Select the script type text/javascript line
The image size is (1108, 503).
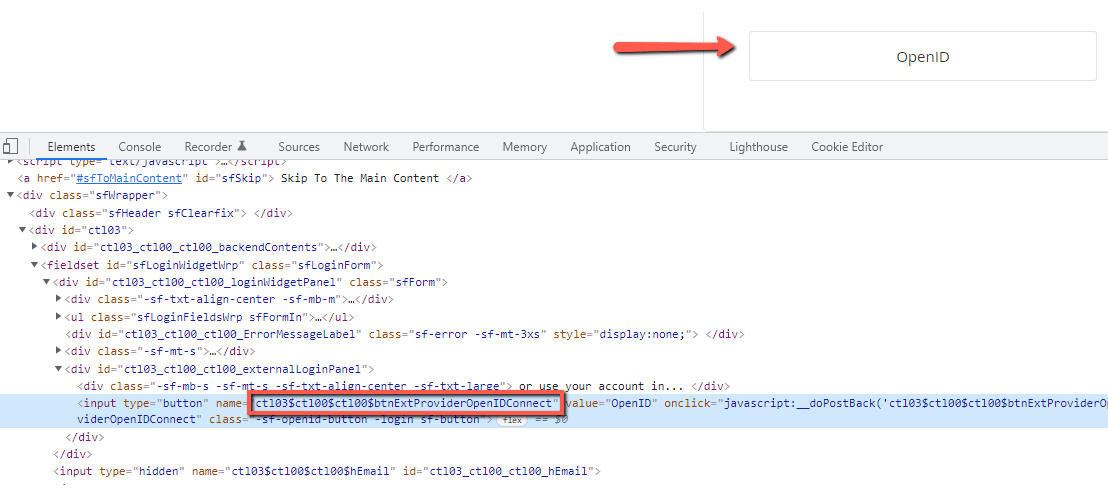pos(147,162)
